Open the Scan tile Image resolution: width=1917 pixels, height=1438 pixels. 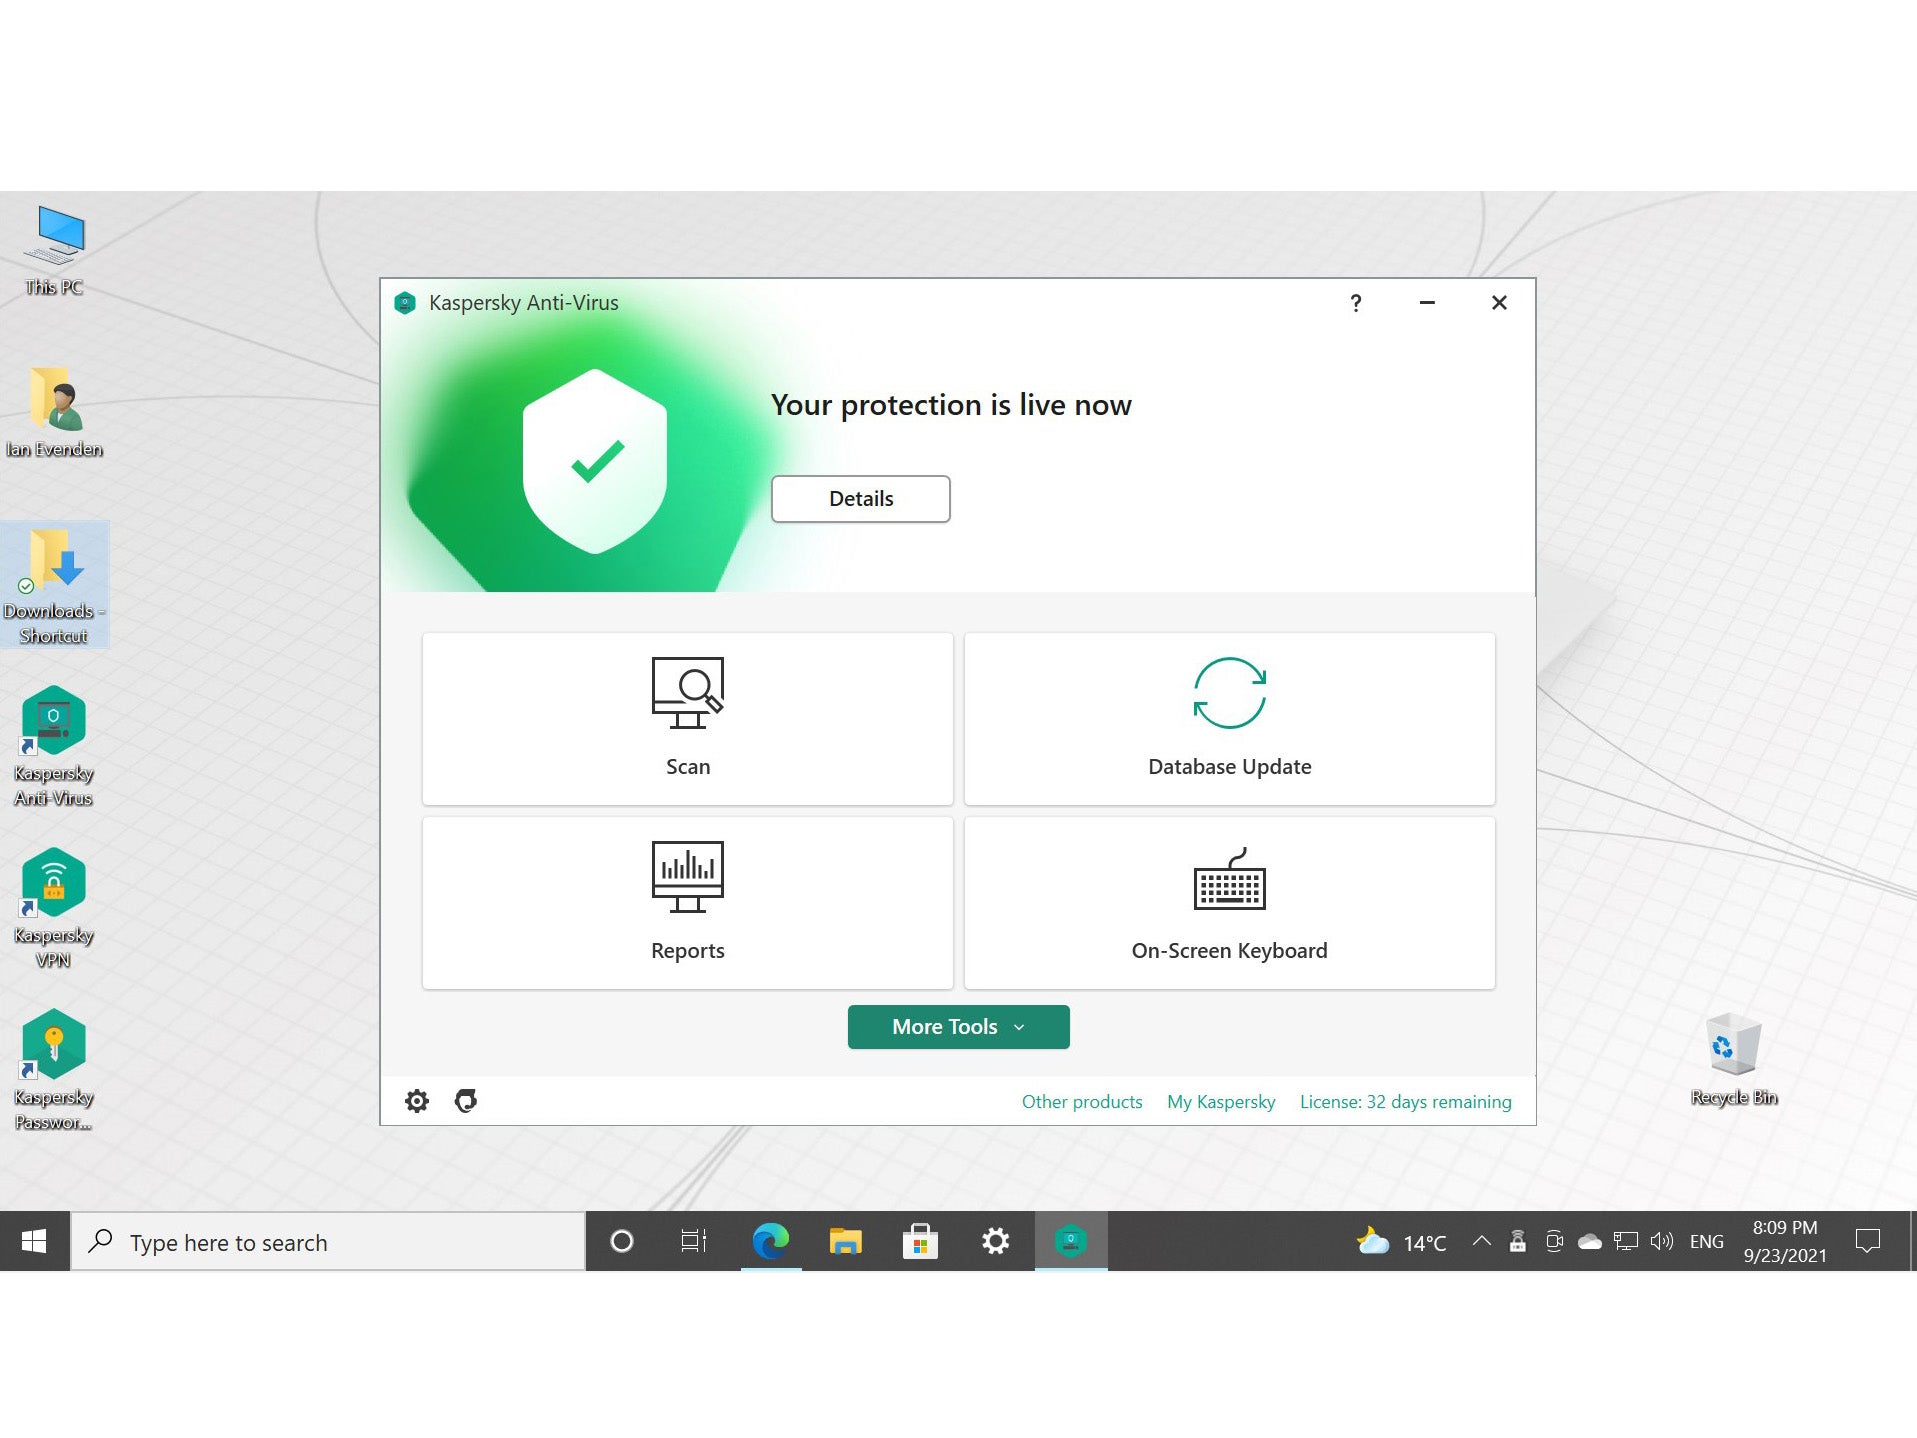point(687,718)
